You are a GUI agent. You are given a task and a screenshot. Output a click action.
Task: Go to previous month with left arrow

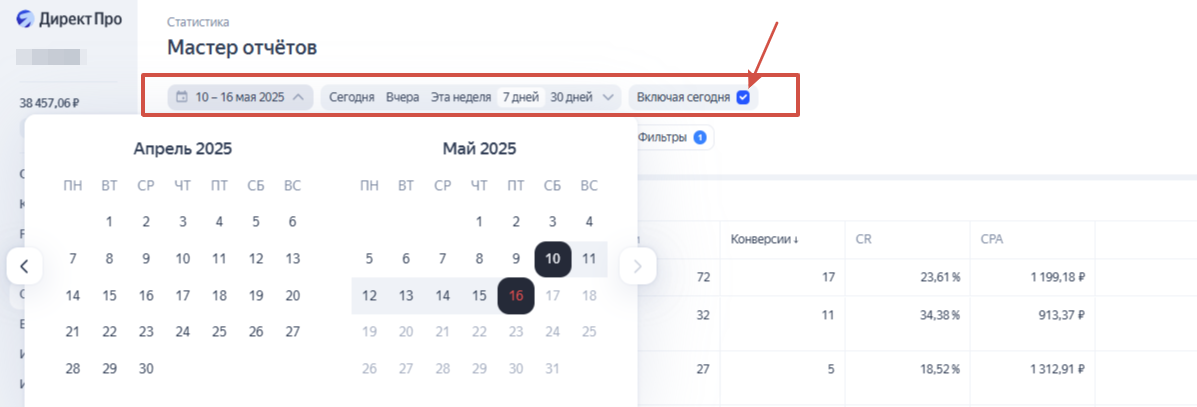coord(24,266)
